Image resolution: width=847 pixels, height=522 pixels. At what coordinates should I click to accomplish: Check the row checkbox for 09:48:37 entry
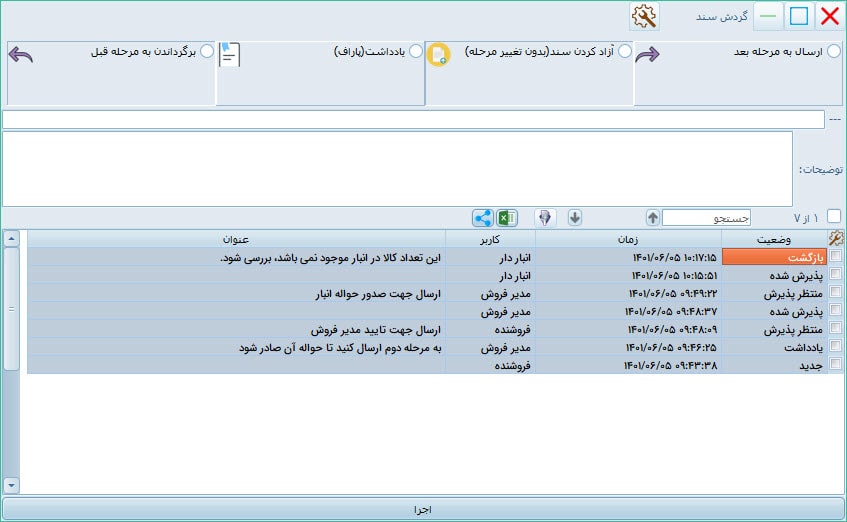(x=836, y=310)
